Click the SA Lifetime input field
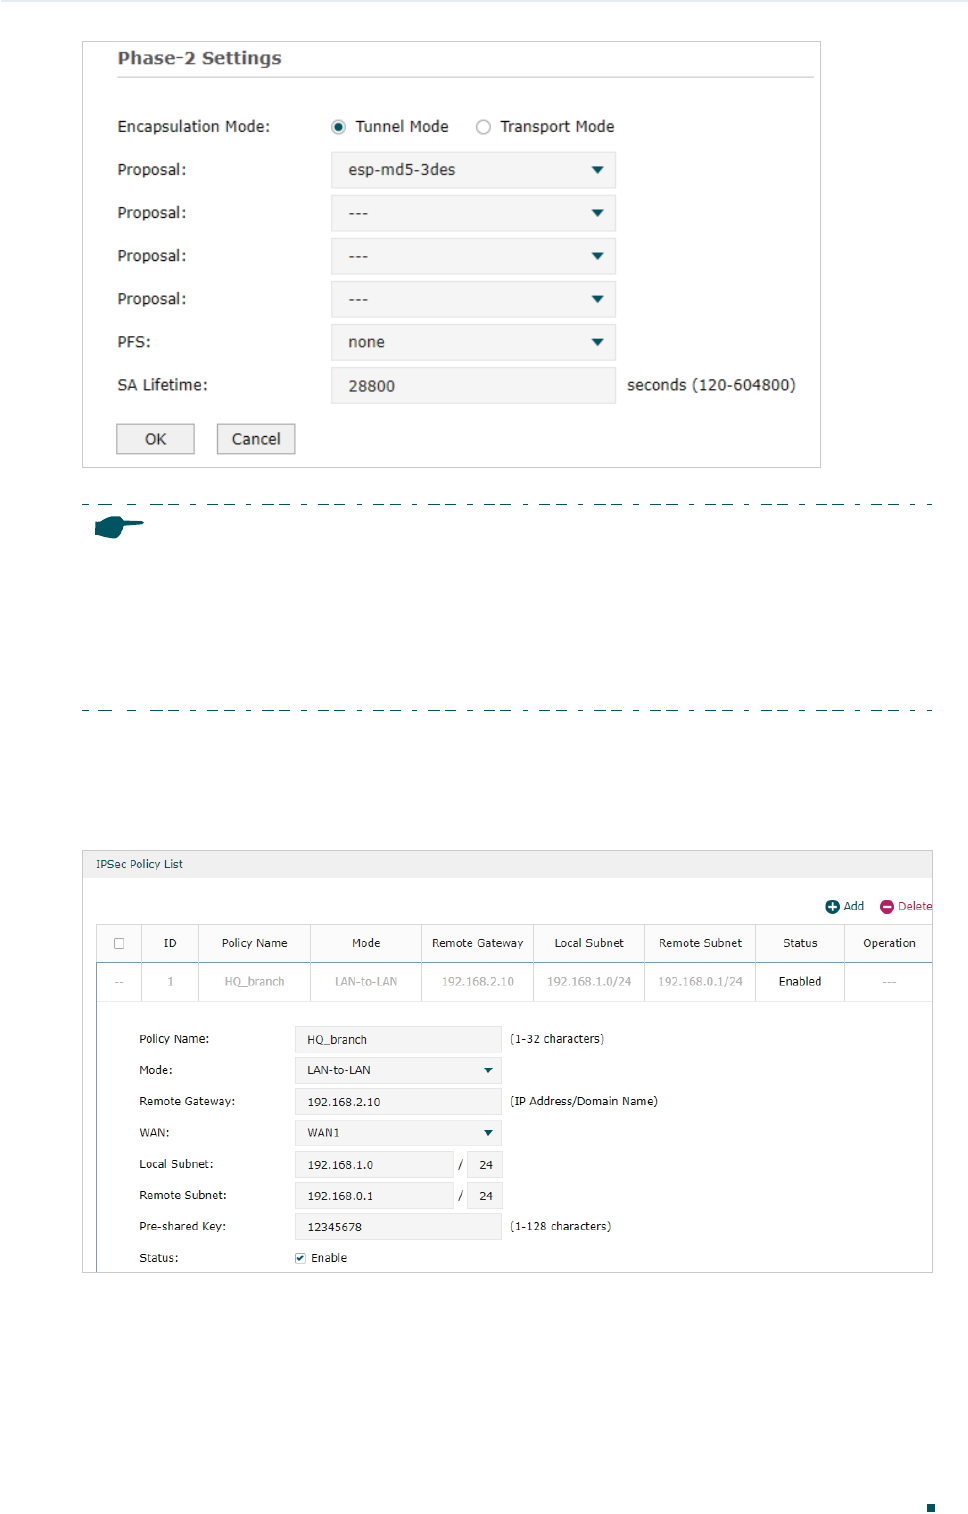 point(473,386)
